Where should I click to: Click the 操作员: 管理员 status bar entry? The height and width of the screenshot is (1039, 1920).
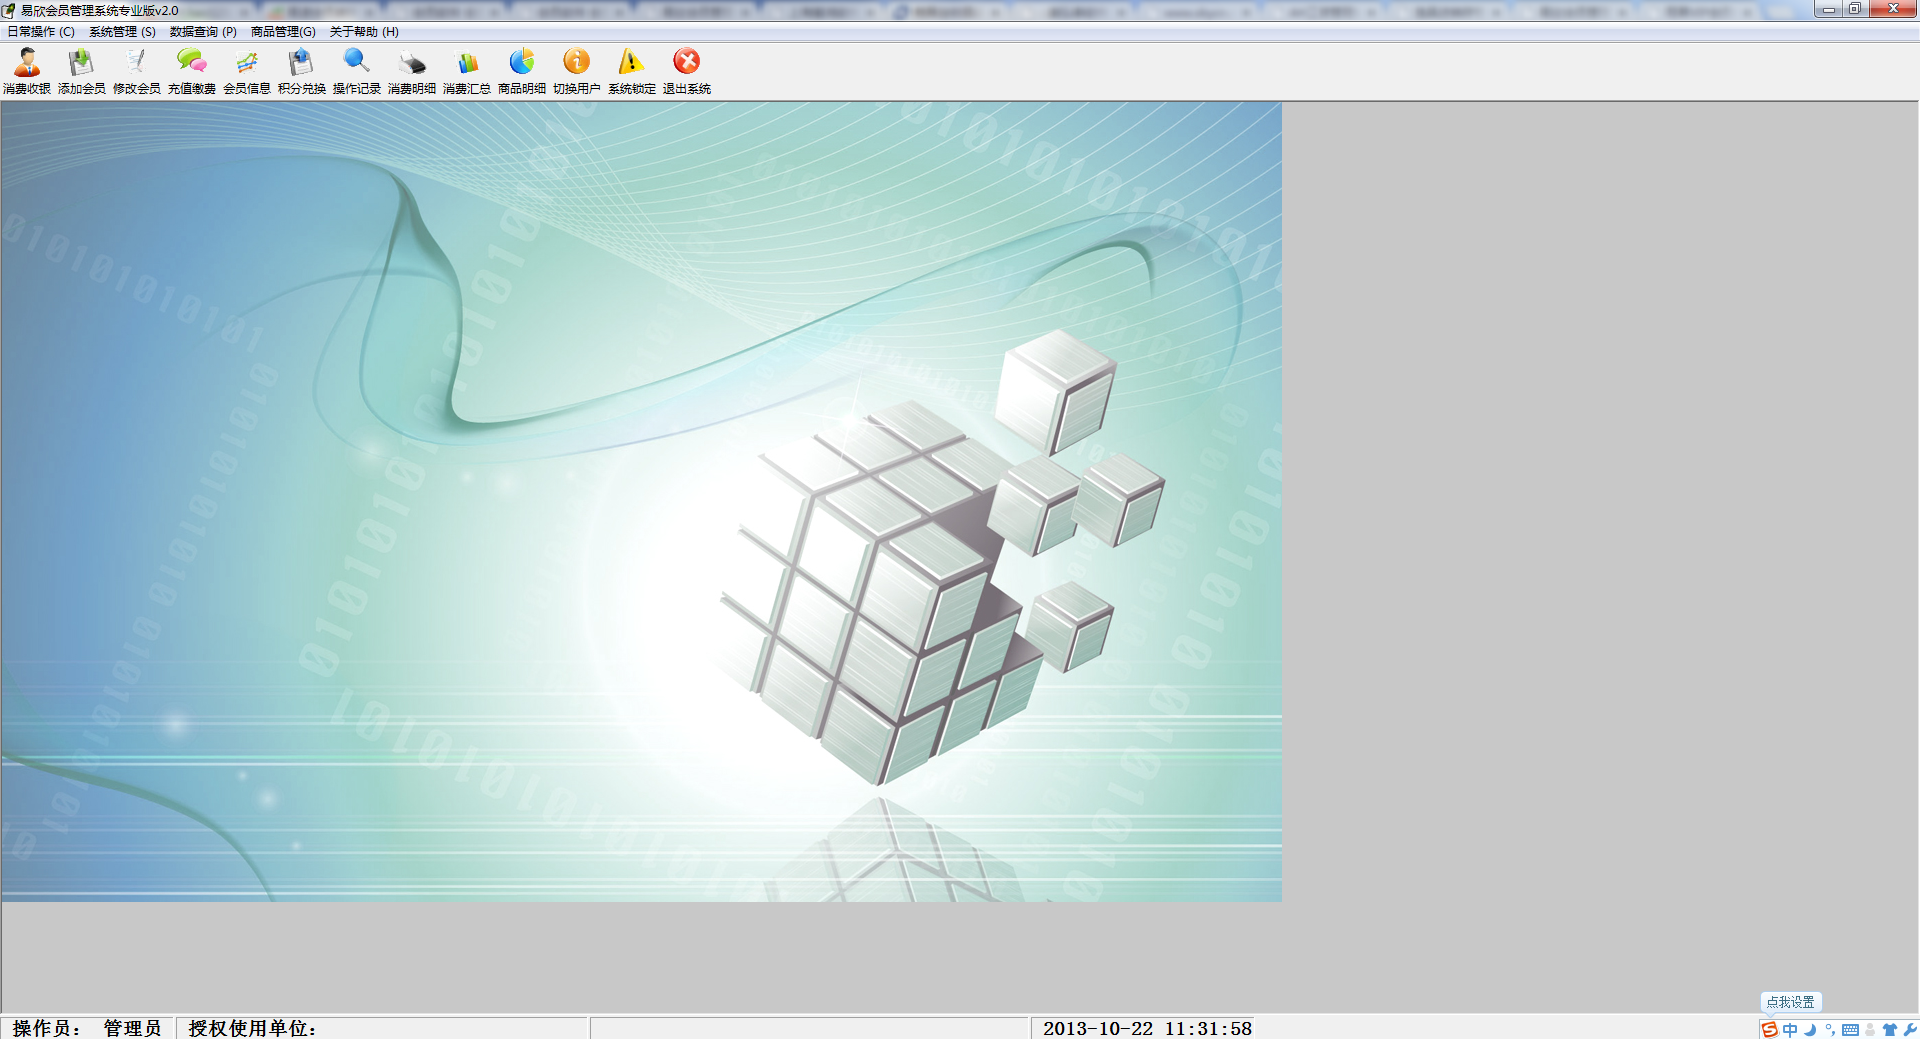[87, 1028]
